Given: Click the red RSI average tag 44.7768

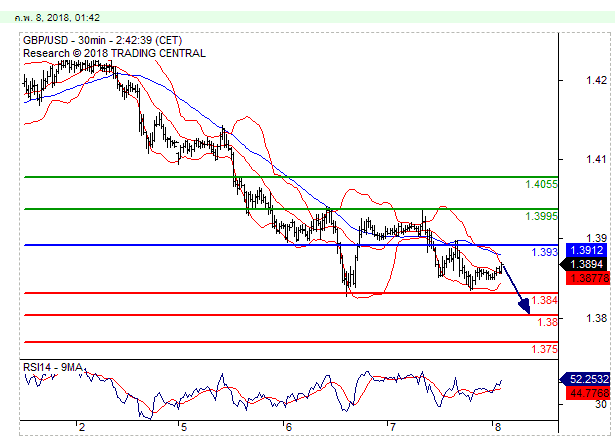Looking at the screenshot, I should [x=588, y=393].
